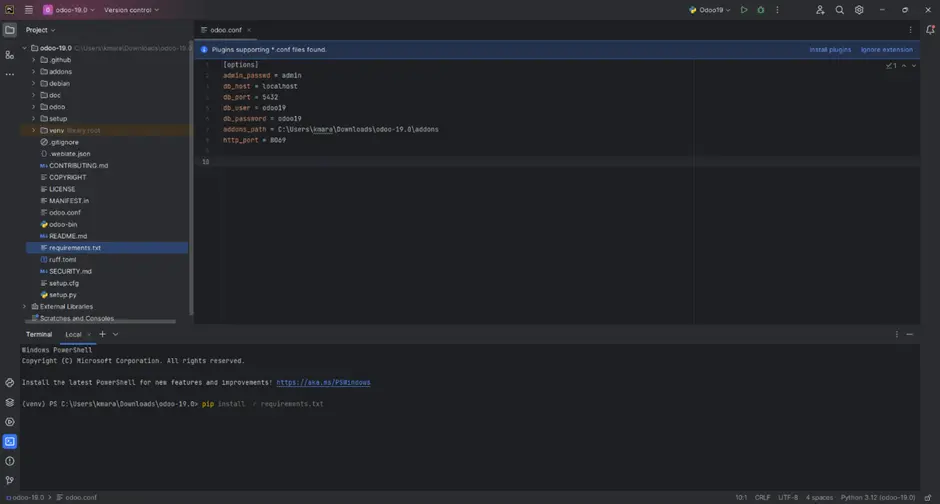Open Python Packages tool window
Image resolution: width=940 pixels, height=504 pixels.
click(x=10, y=402)
